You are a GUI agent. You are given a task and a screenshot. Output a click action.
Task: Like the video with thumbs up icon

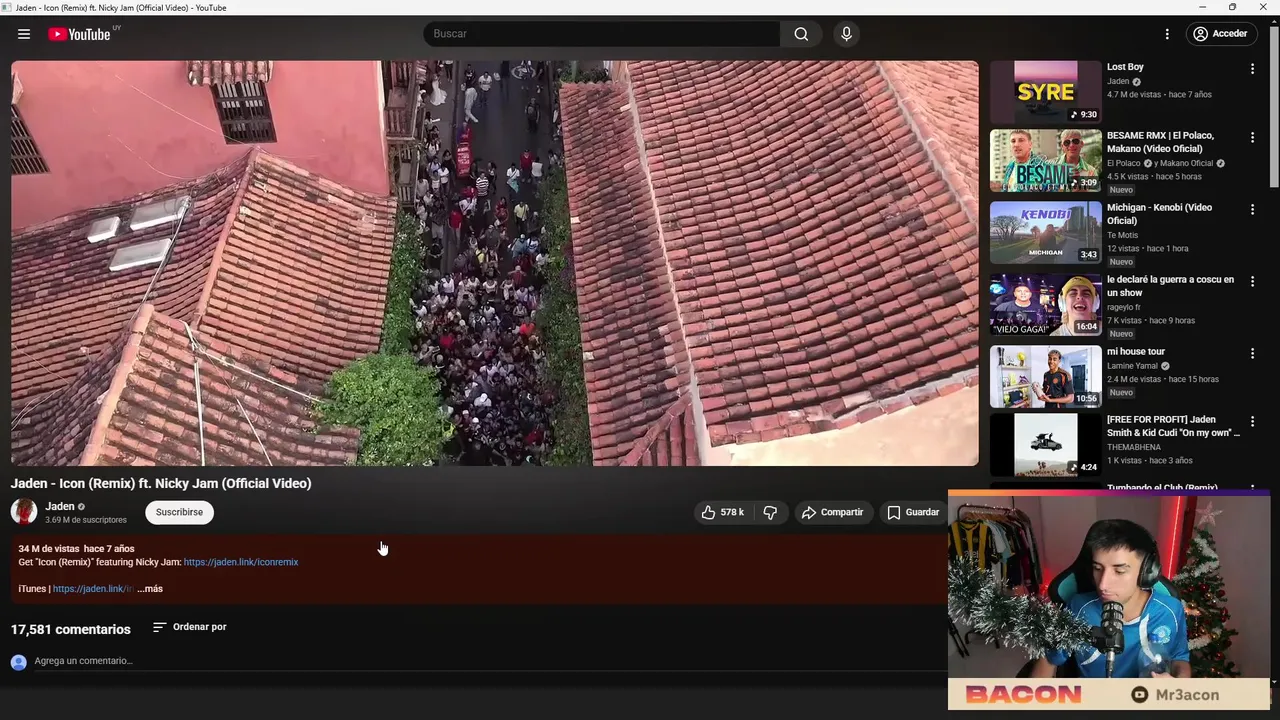(x=708, y=512)
